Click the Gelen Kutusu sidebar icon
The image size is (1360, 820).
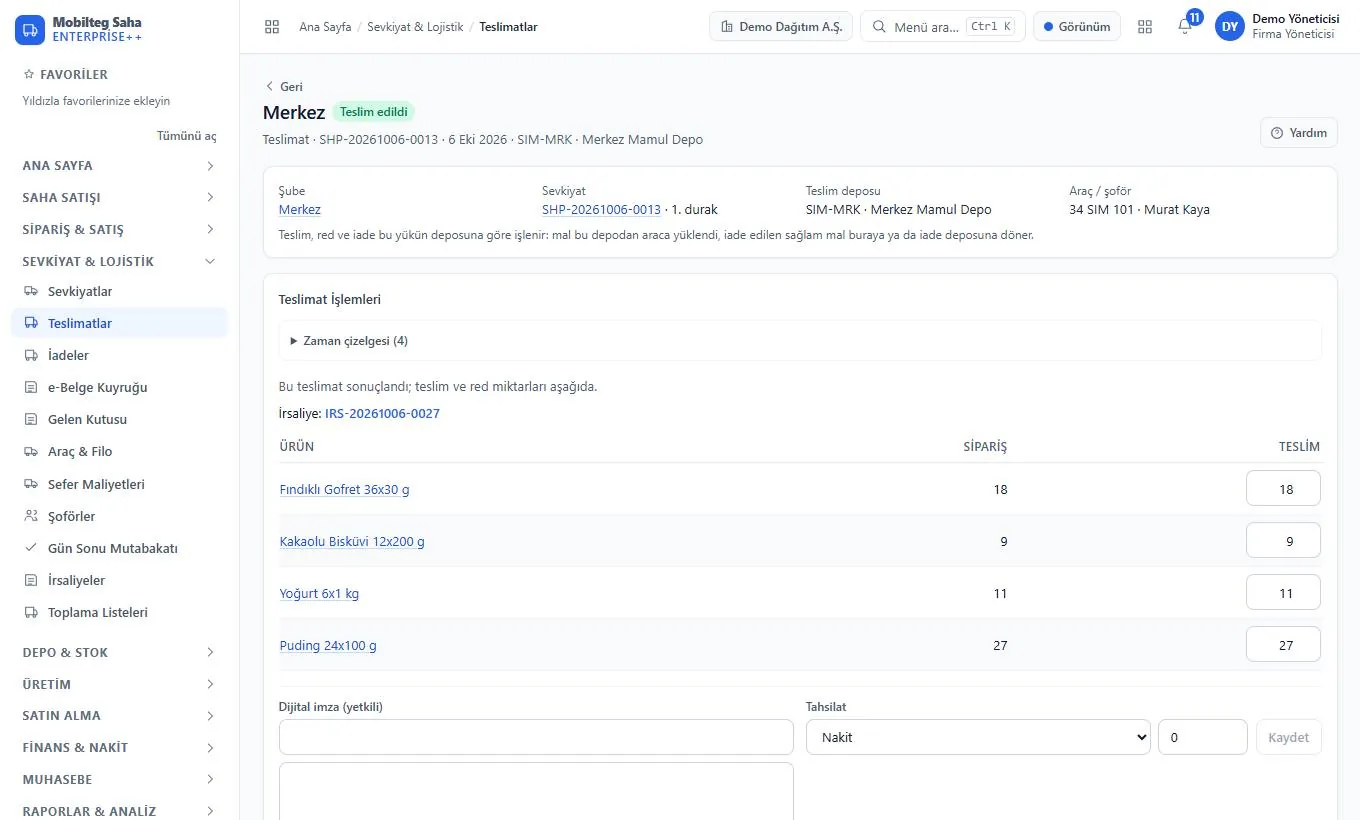tap(30, 420)
